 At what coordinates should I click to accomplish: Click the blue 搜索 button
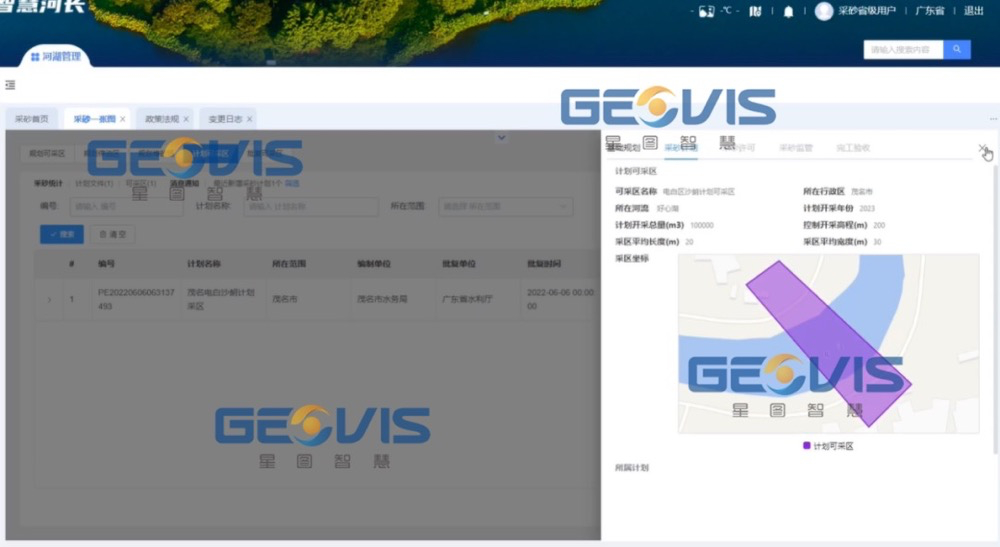click(62, 234)
